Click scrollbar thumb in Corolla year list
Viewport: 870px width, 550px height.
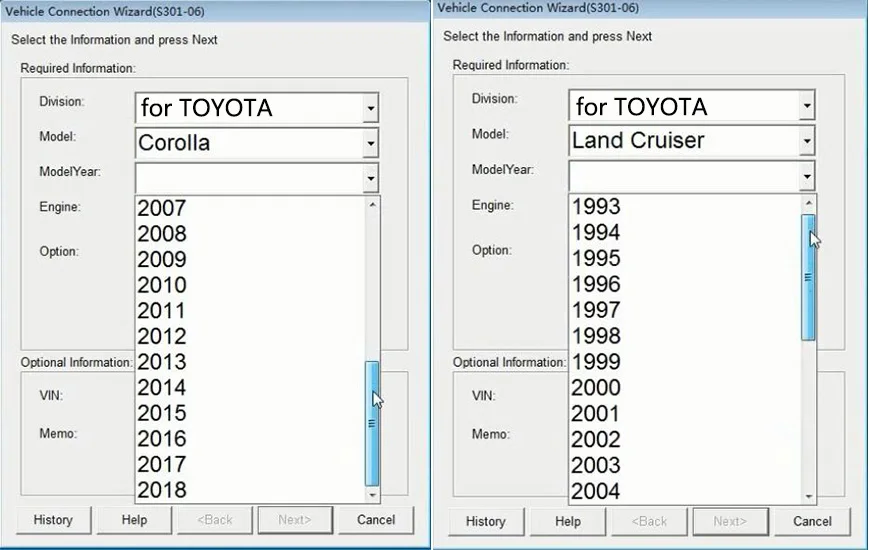pos(372,423)
